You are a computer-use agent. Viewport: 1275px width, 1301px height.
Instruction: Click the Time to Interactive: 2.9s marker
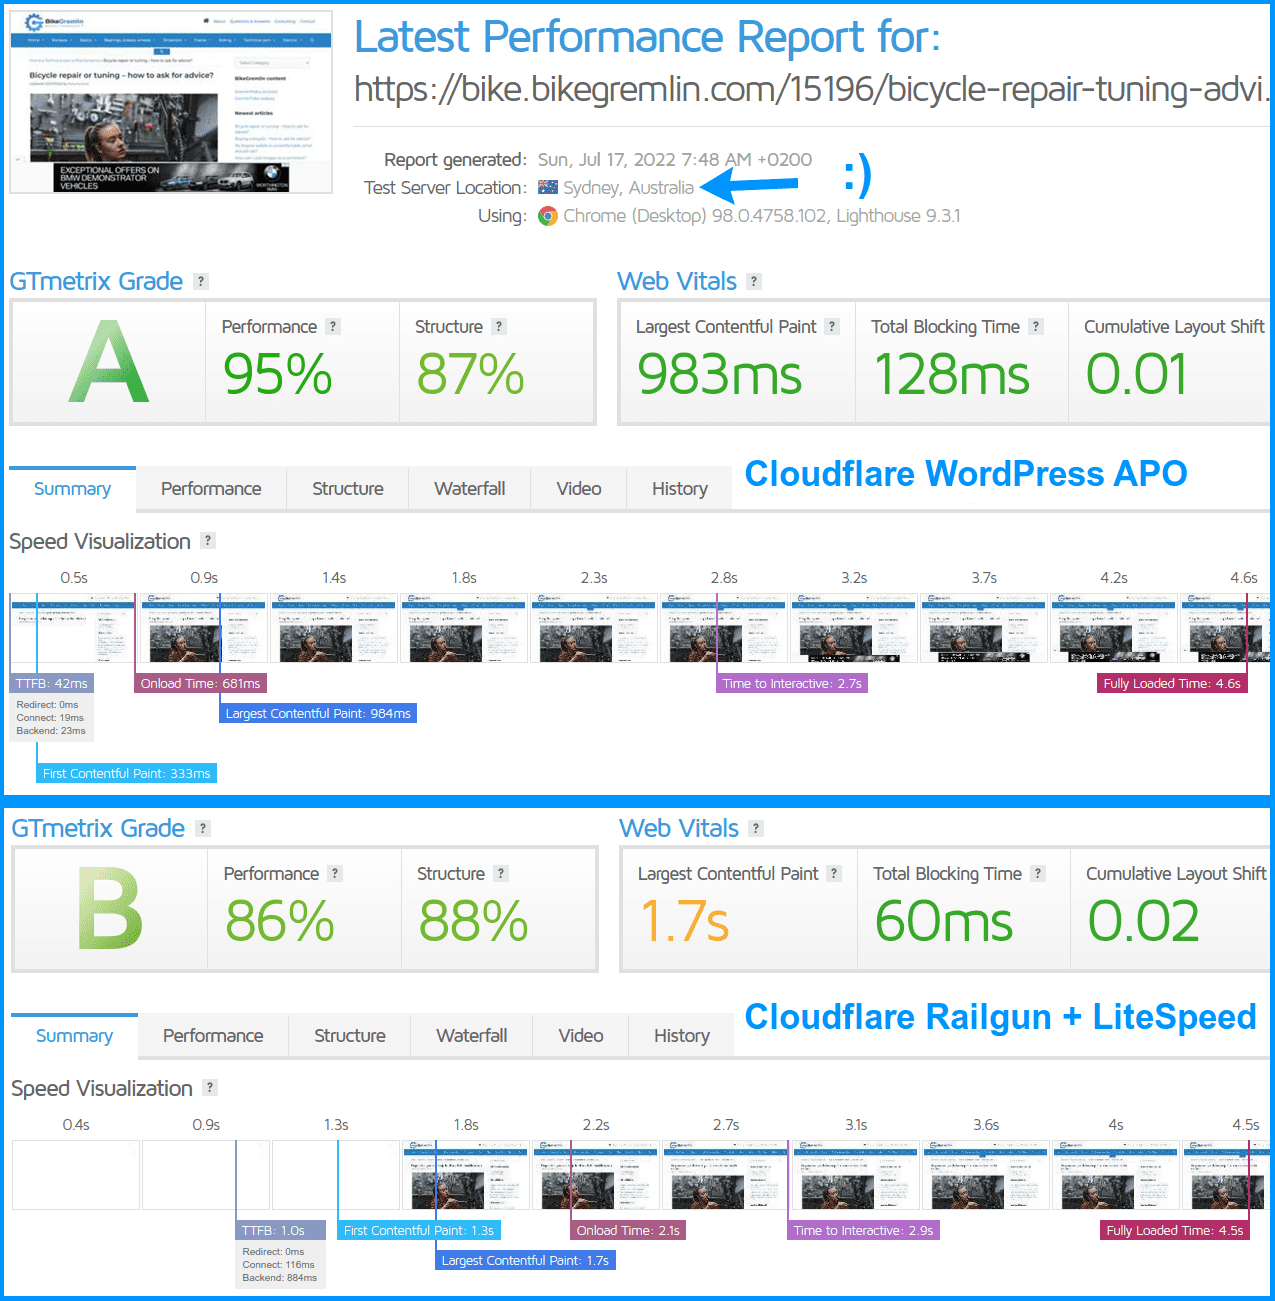864,1231
